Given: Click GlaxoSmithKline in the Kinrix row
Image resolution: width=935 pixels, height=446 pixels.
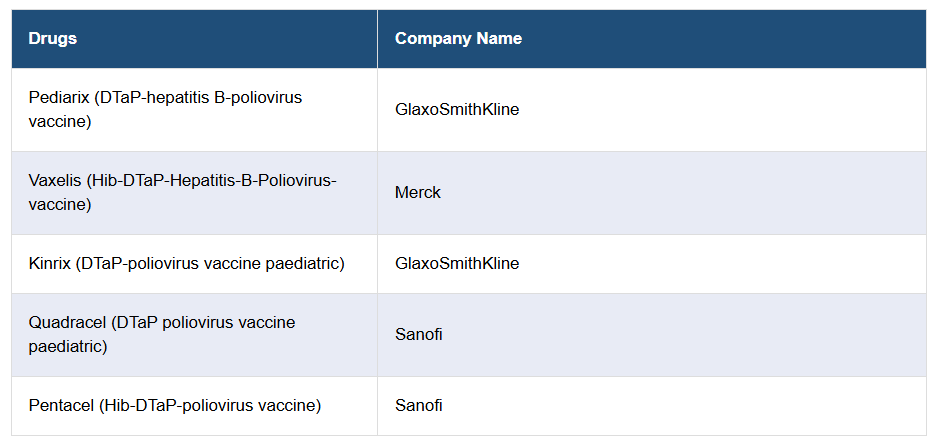Looking at the screenshot, I should coord(457,264).
